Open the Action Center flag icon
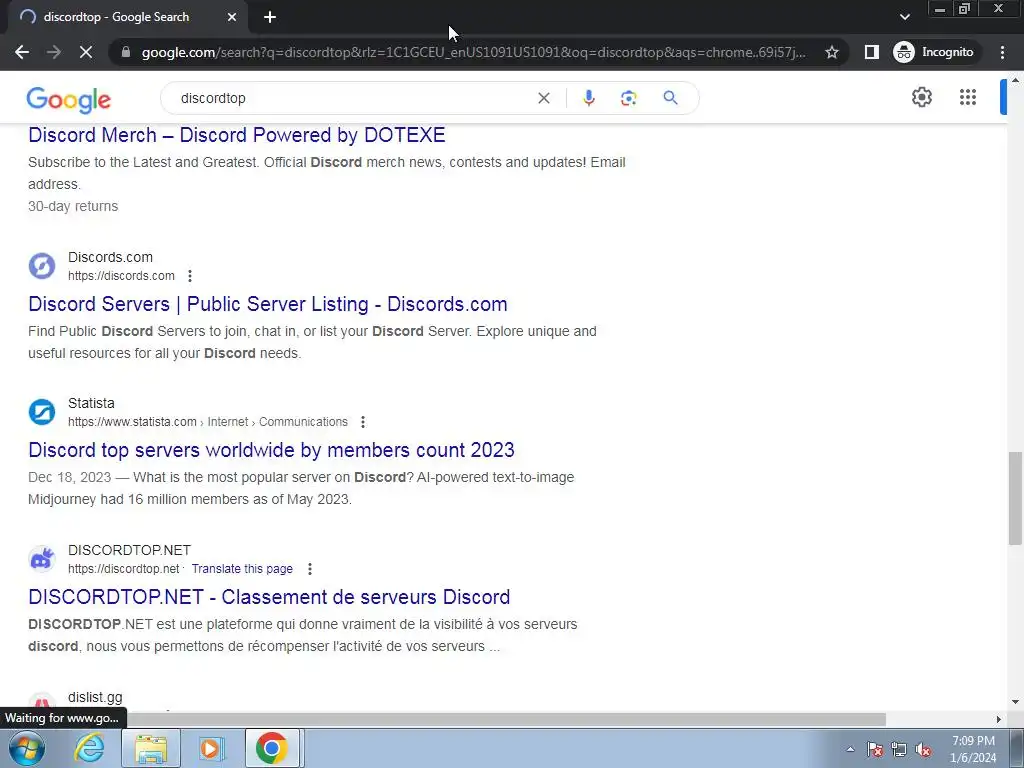The height and width of the screenshot is (768, 1024). (875, 750)
